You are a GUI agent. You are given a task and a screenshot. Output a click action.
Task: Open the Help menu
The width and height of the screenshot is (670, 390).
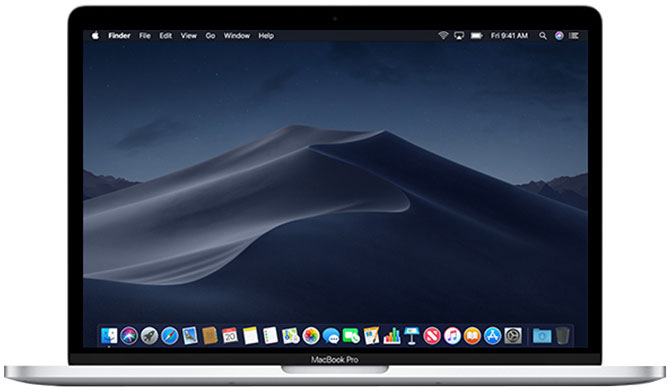click(266, 36)
